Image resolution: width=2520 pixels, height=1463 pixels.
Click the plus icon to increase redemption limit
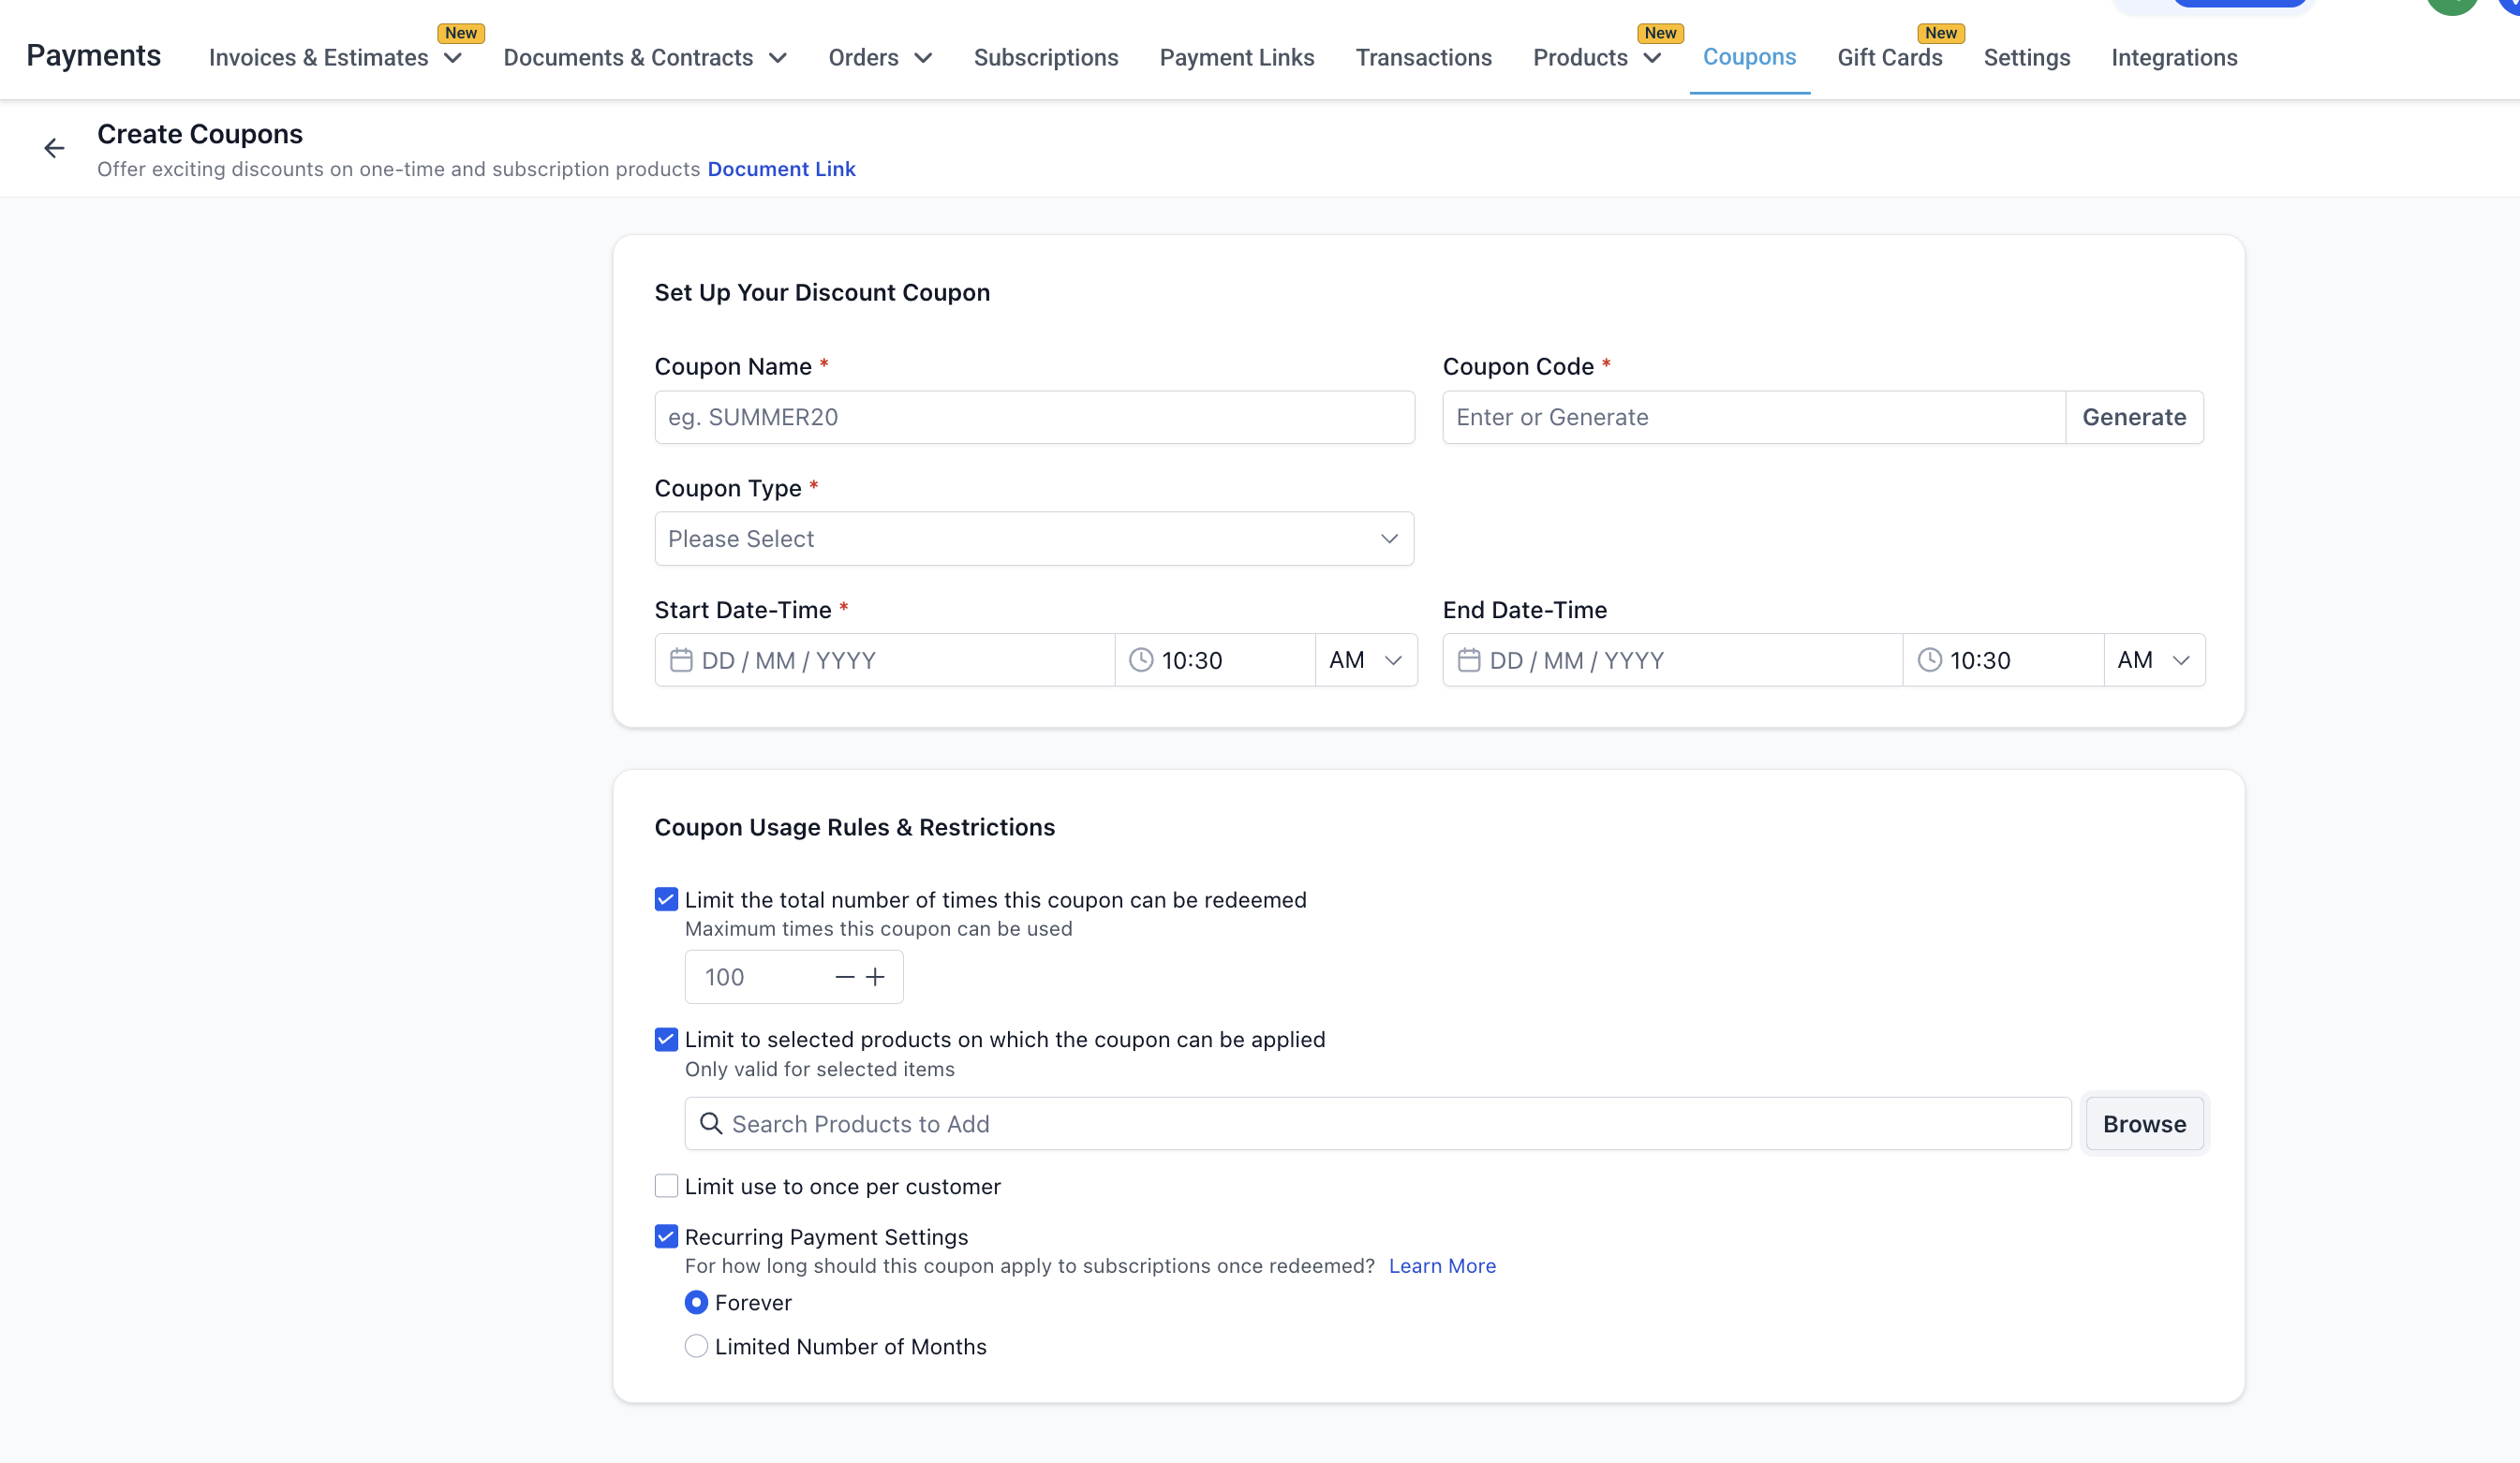875,977
